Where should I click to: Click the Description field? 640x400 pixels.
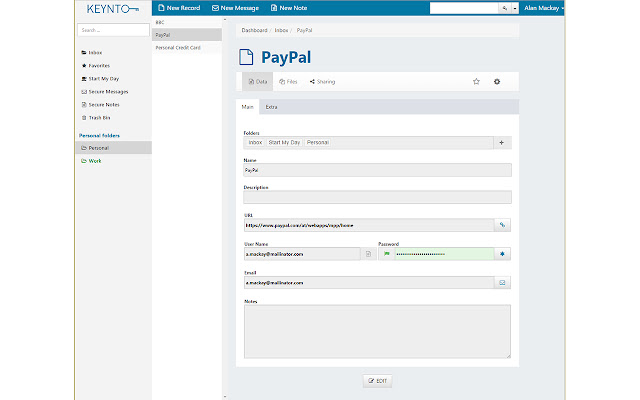(377, 197)
